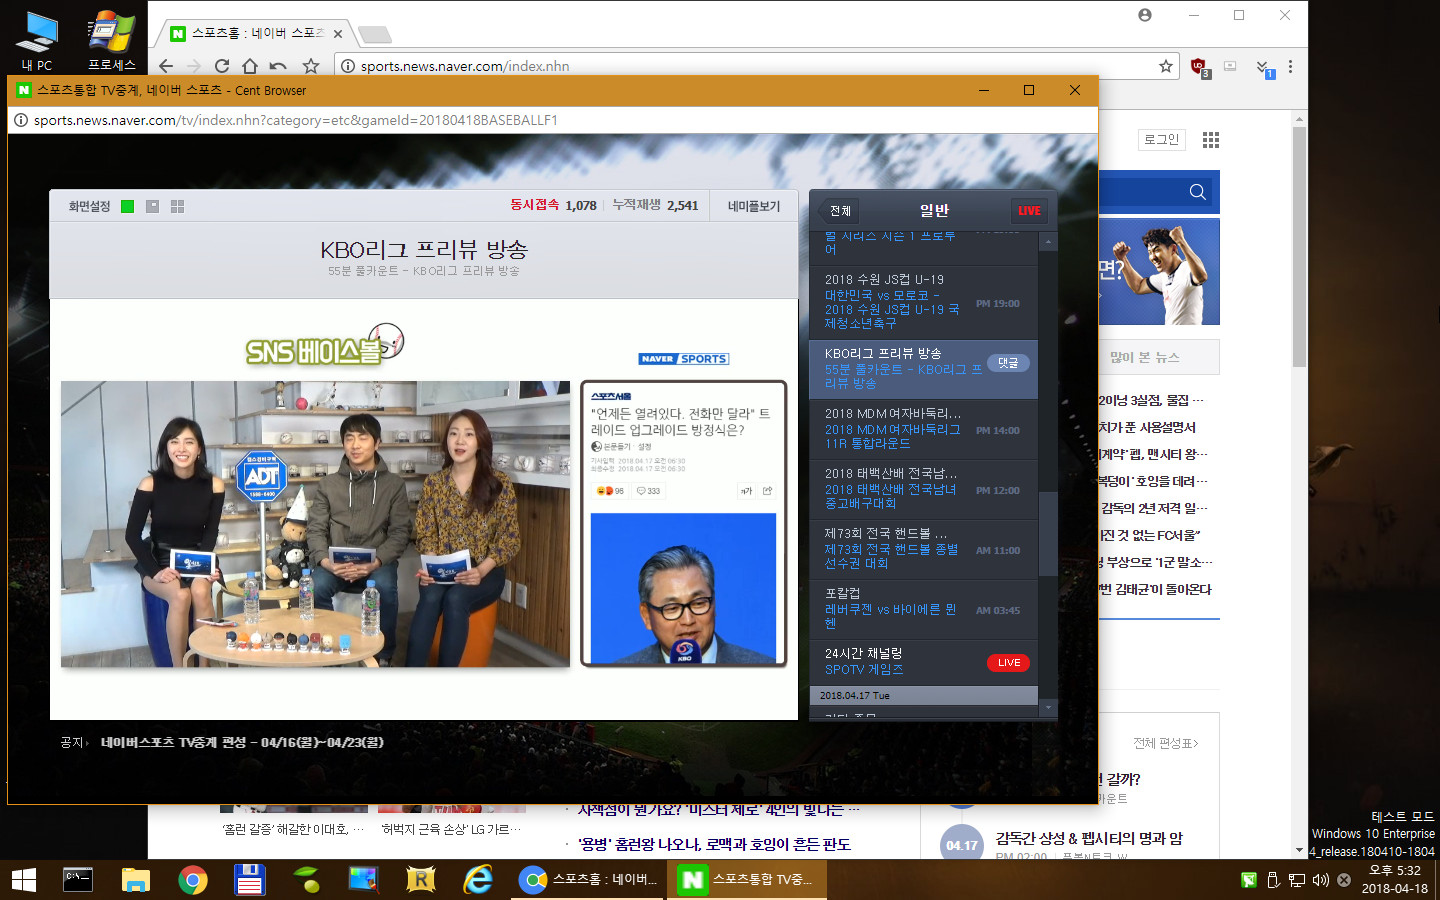This screenshot has height=900, width=1440.
Task: Click the undo closed tab arrow icon
Action: click(279, 66)
